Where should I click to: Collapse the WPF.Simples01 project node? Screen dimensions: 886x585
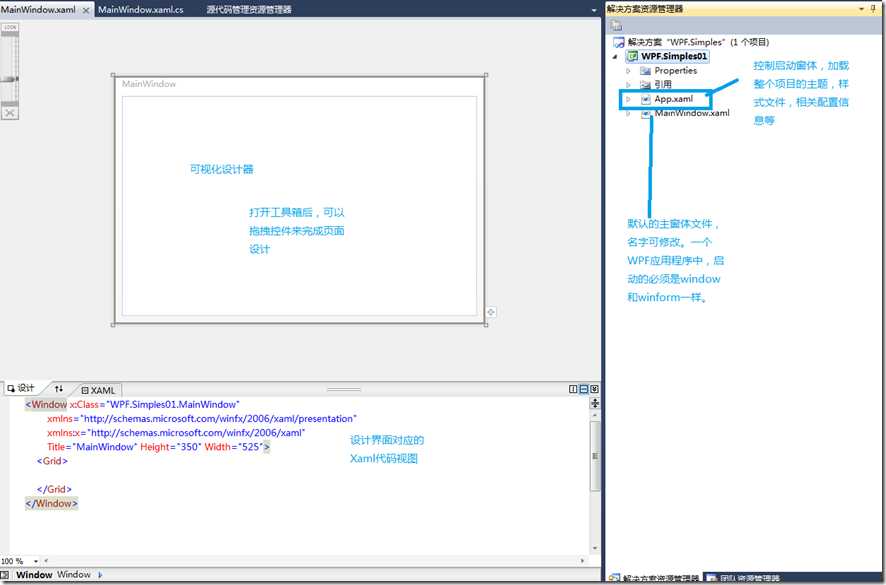tap(615, 57)
